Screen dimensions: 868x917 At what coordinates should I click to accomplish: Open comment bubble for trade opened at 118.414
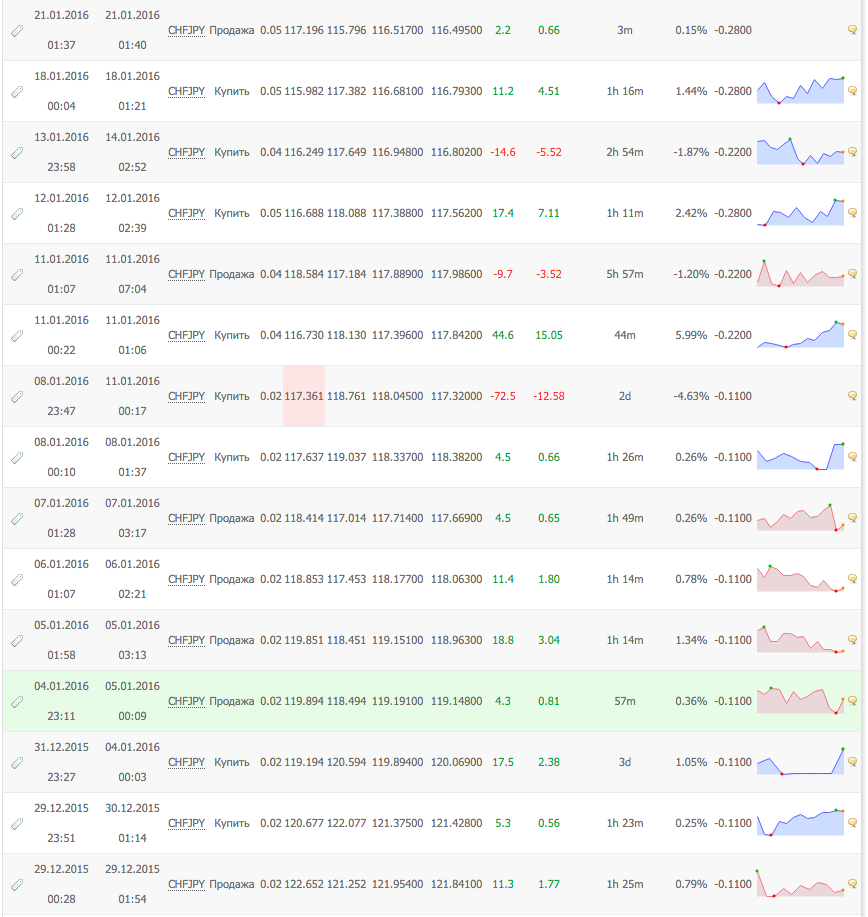click(x=852, y=518)
